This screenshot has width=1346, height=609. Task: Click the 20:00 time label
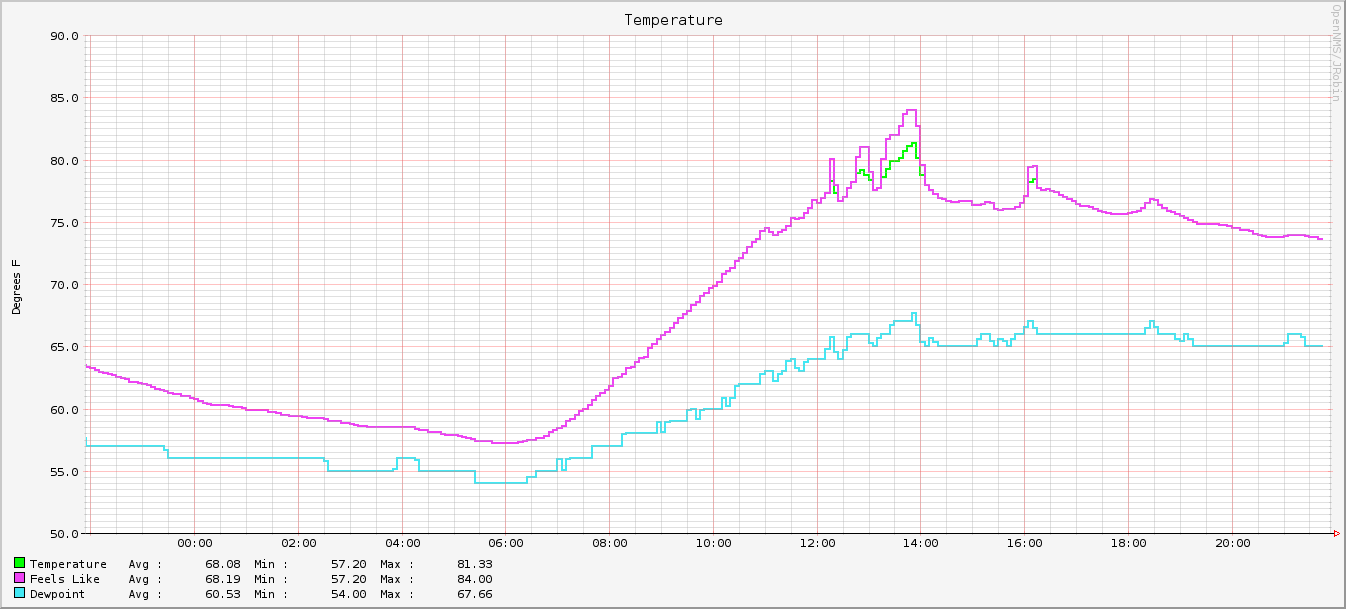1233,543
